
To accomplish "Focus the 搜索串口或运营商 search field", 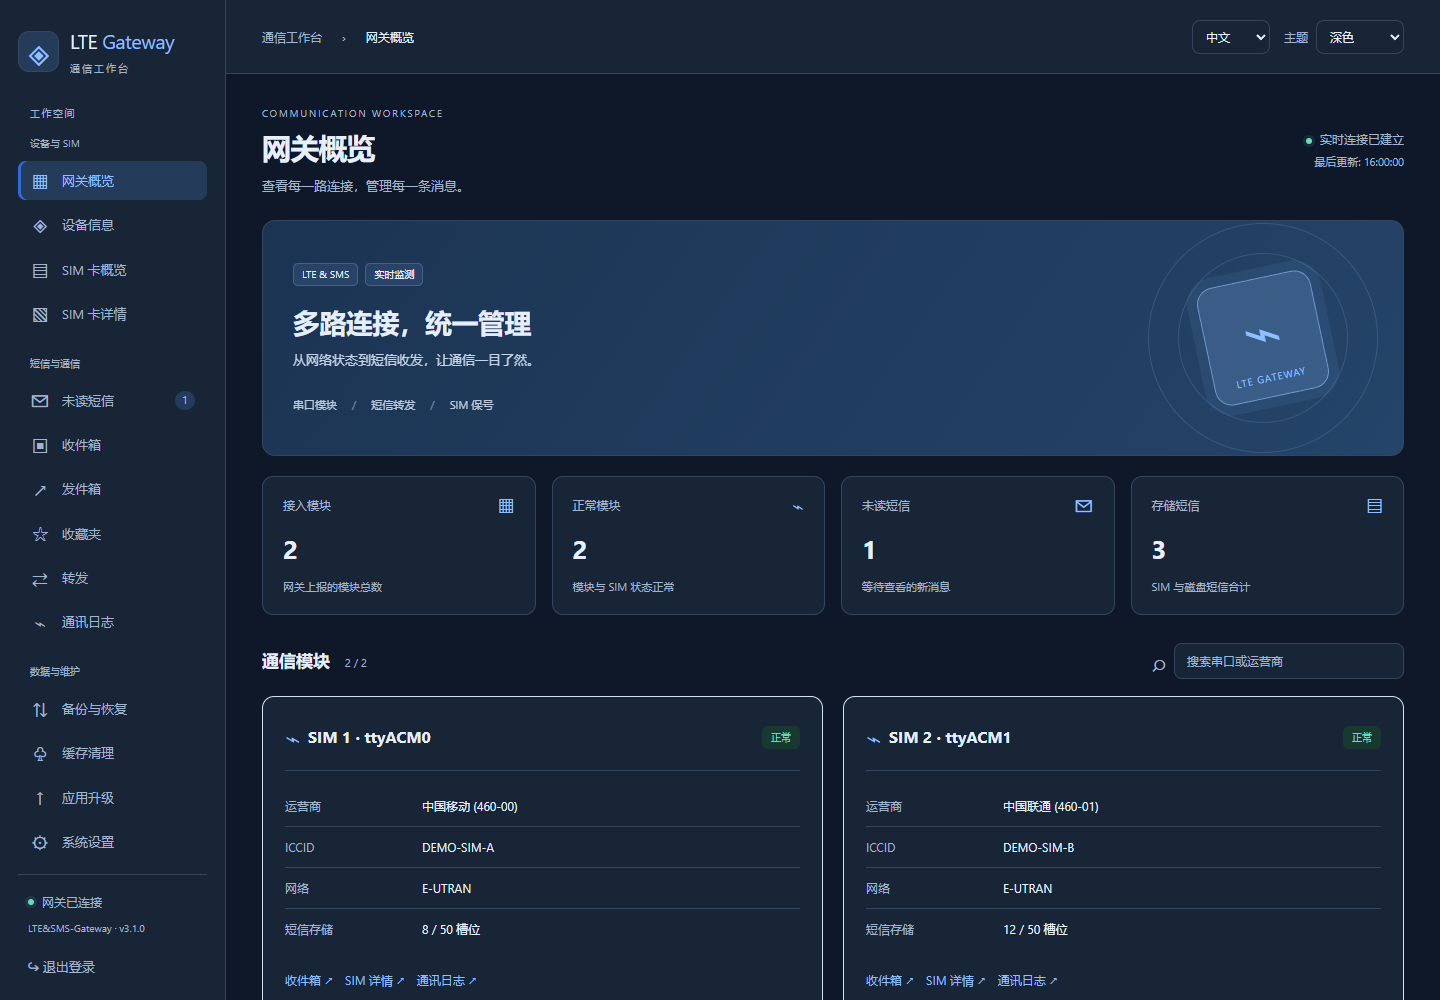I will tap(1289, 661).
